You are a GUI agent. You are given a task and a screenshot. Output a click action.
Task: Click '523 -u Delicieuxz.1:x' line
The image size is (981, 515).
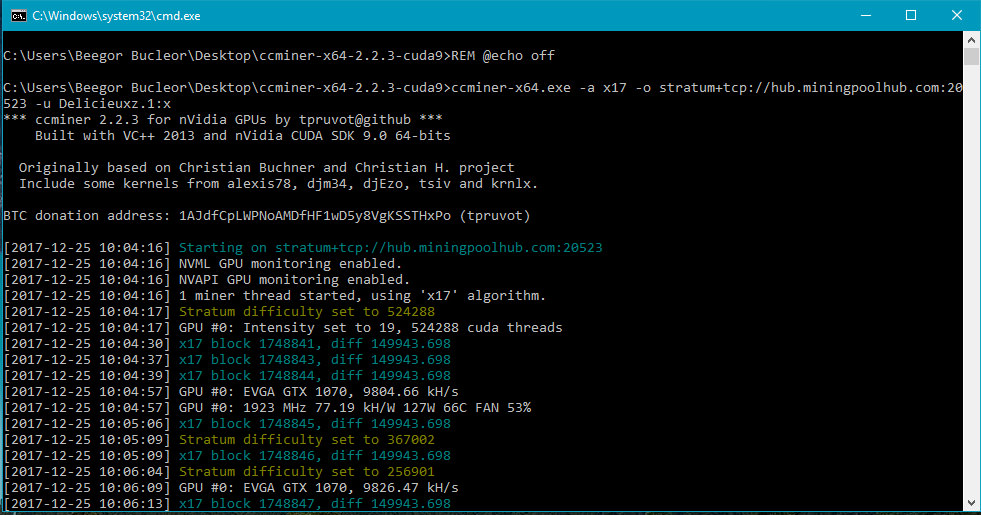(87, 103)
